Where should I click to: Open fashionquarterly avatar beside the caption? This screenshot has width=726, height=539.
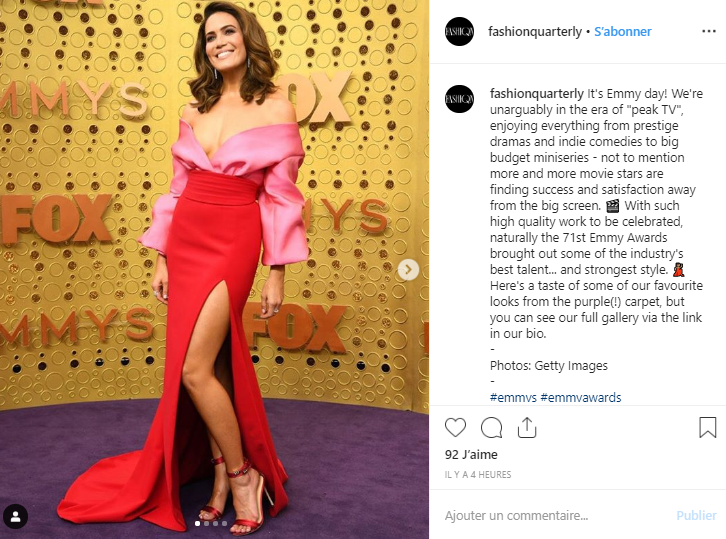point(459,99)
